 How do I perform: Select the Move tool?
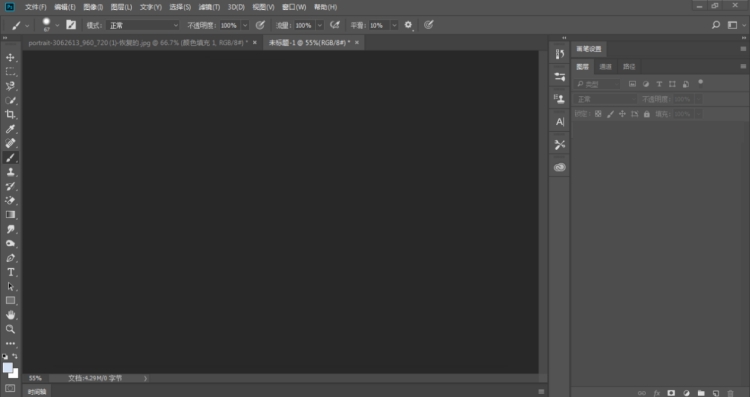(x=10, y=58)
